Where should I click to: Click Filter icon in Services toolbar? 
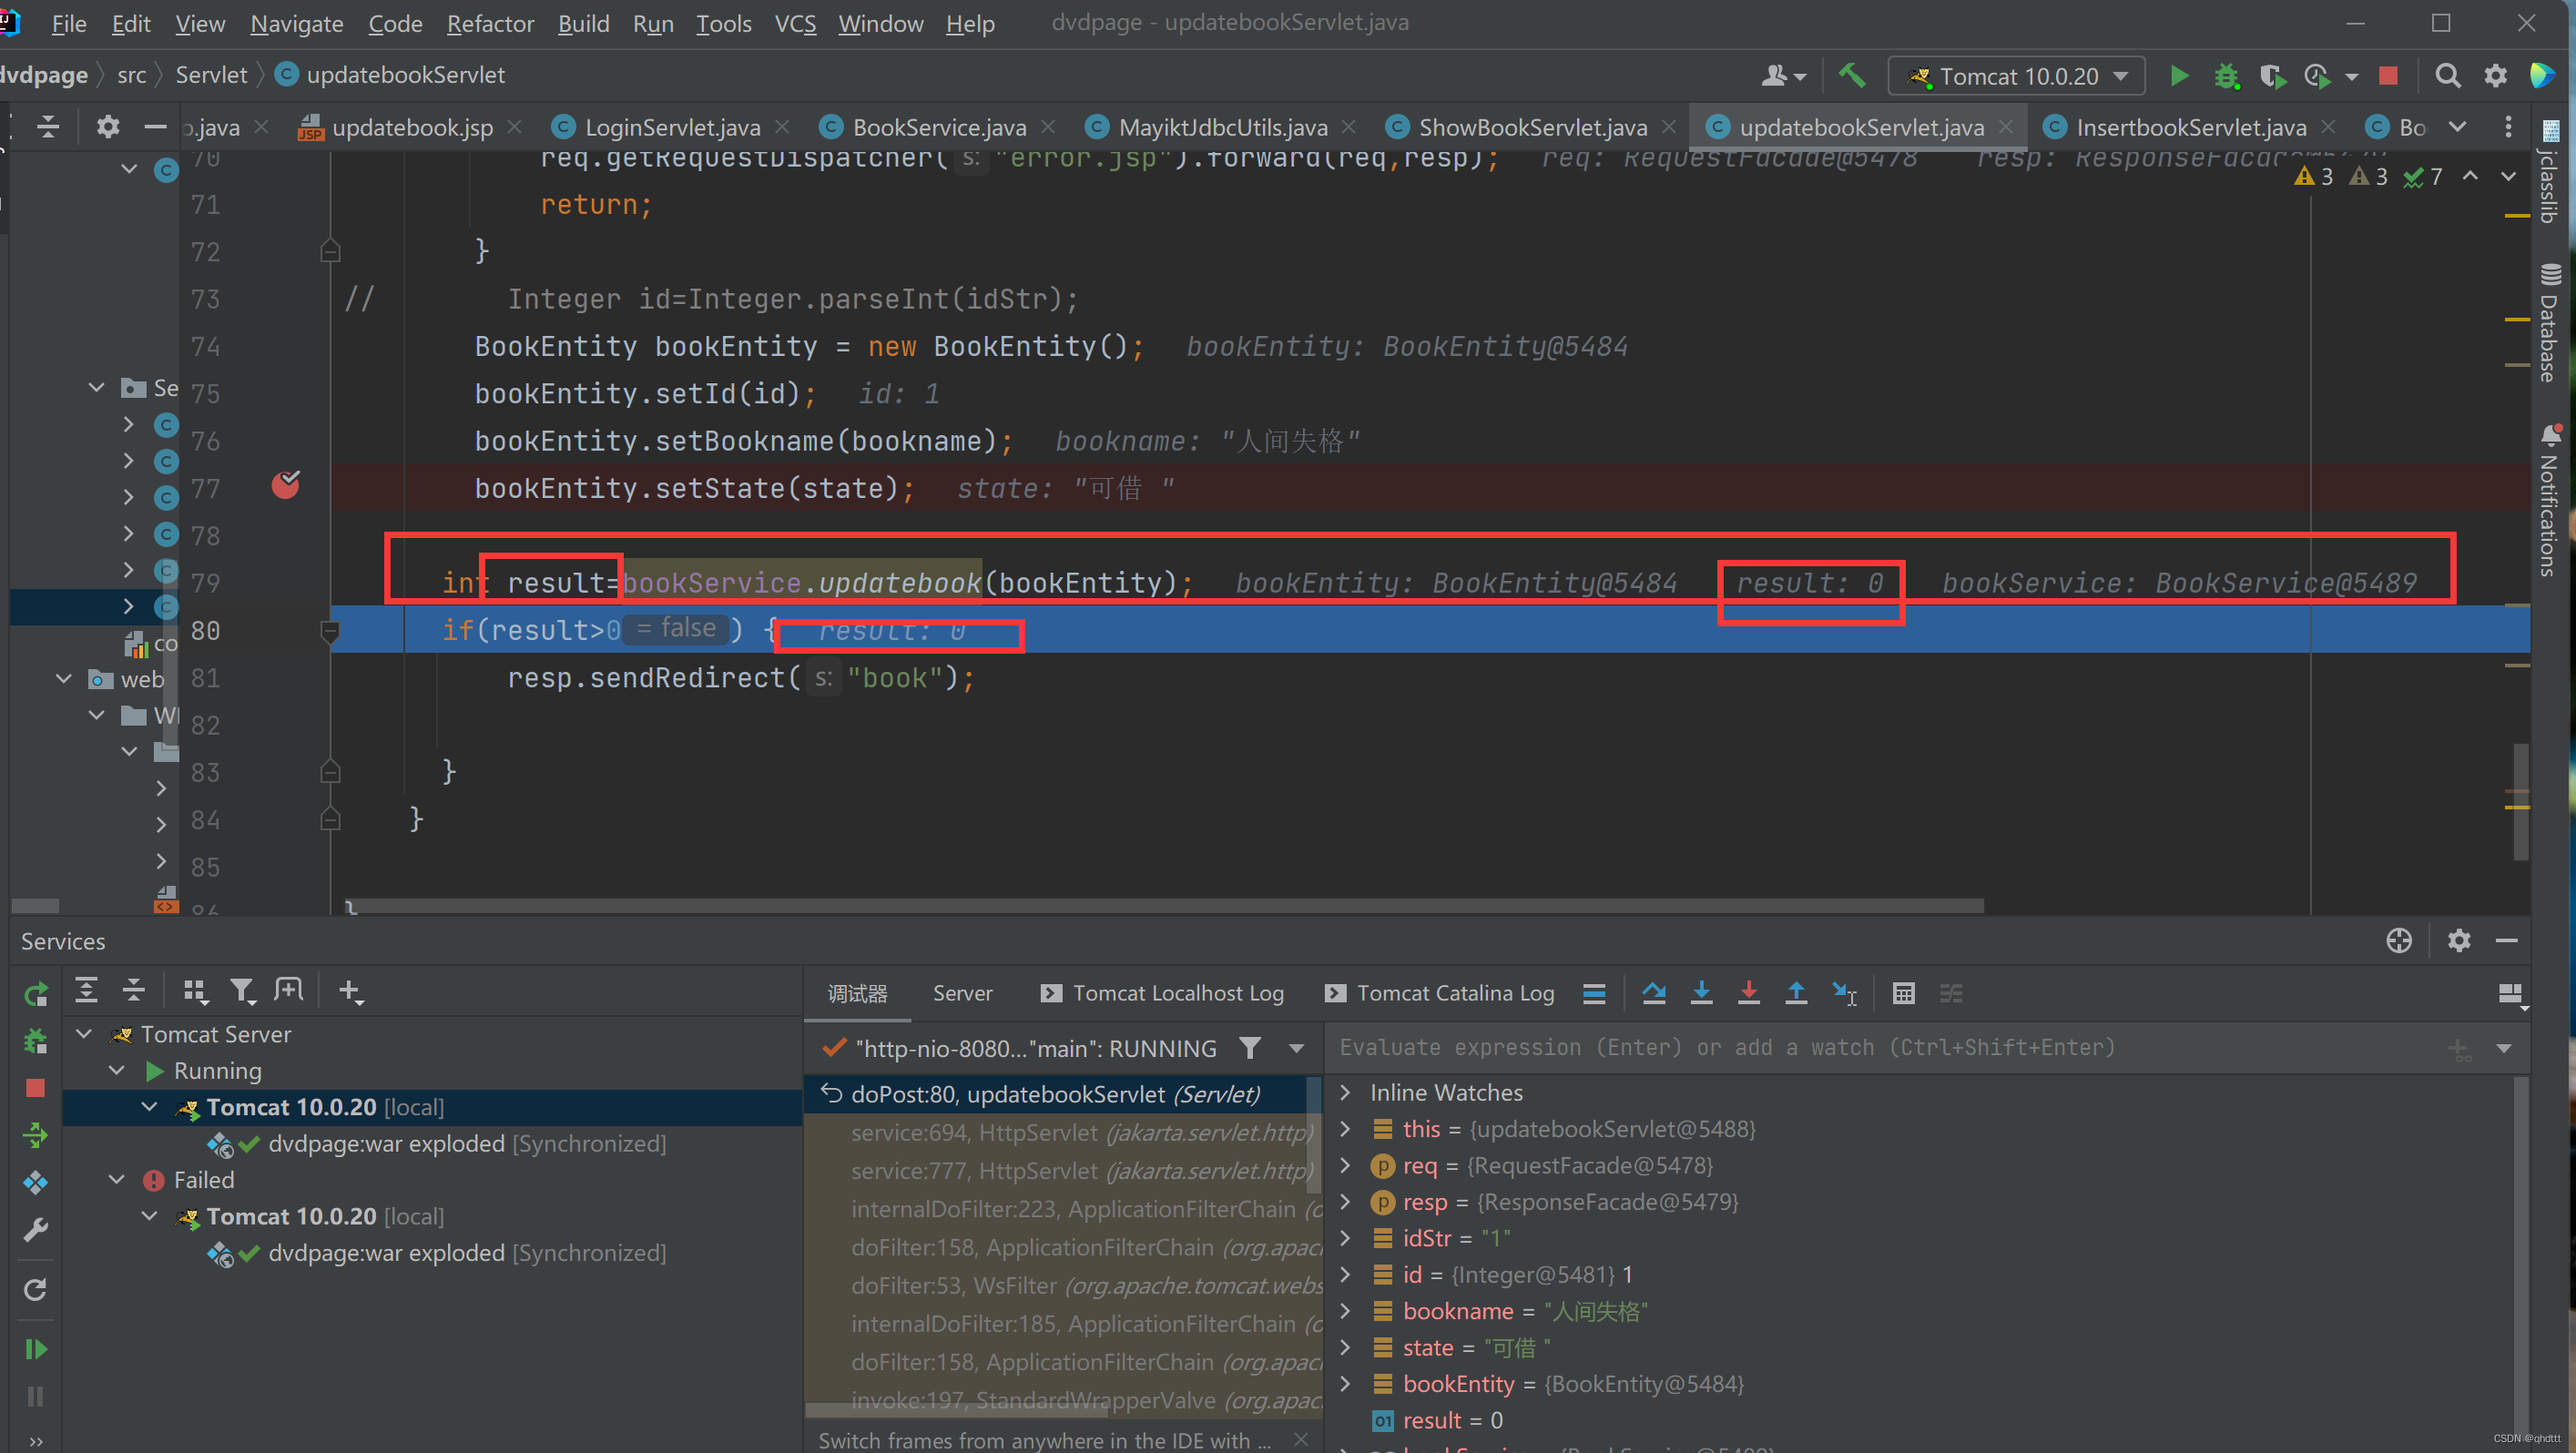pos(243,990)
